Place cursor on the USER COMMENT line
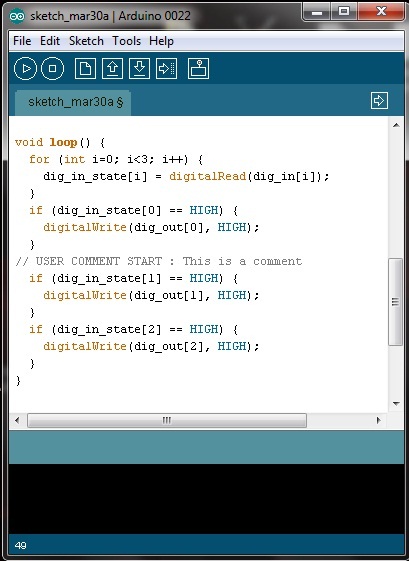Image resolution: width=409 pixels, height=561 pixels. (x=159, y=261)
